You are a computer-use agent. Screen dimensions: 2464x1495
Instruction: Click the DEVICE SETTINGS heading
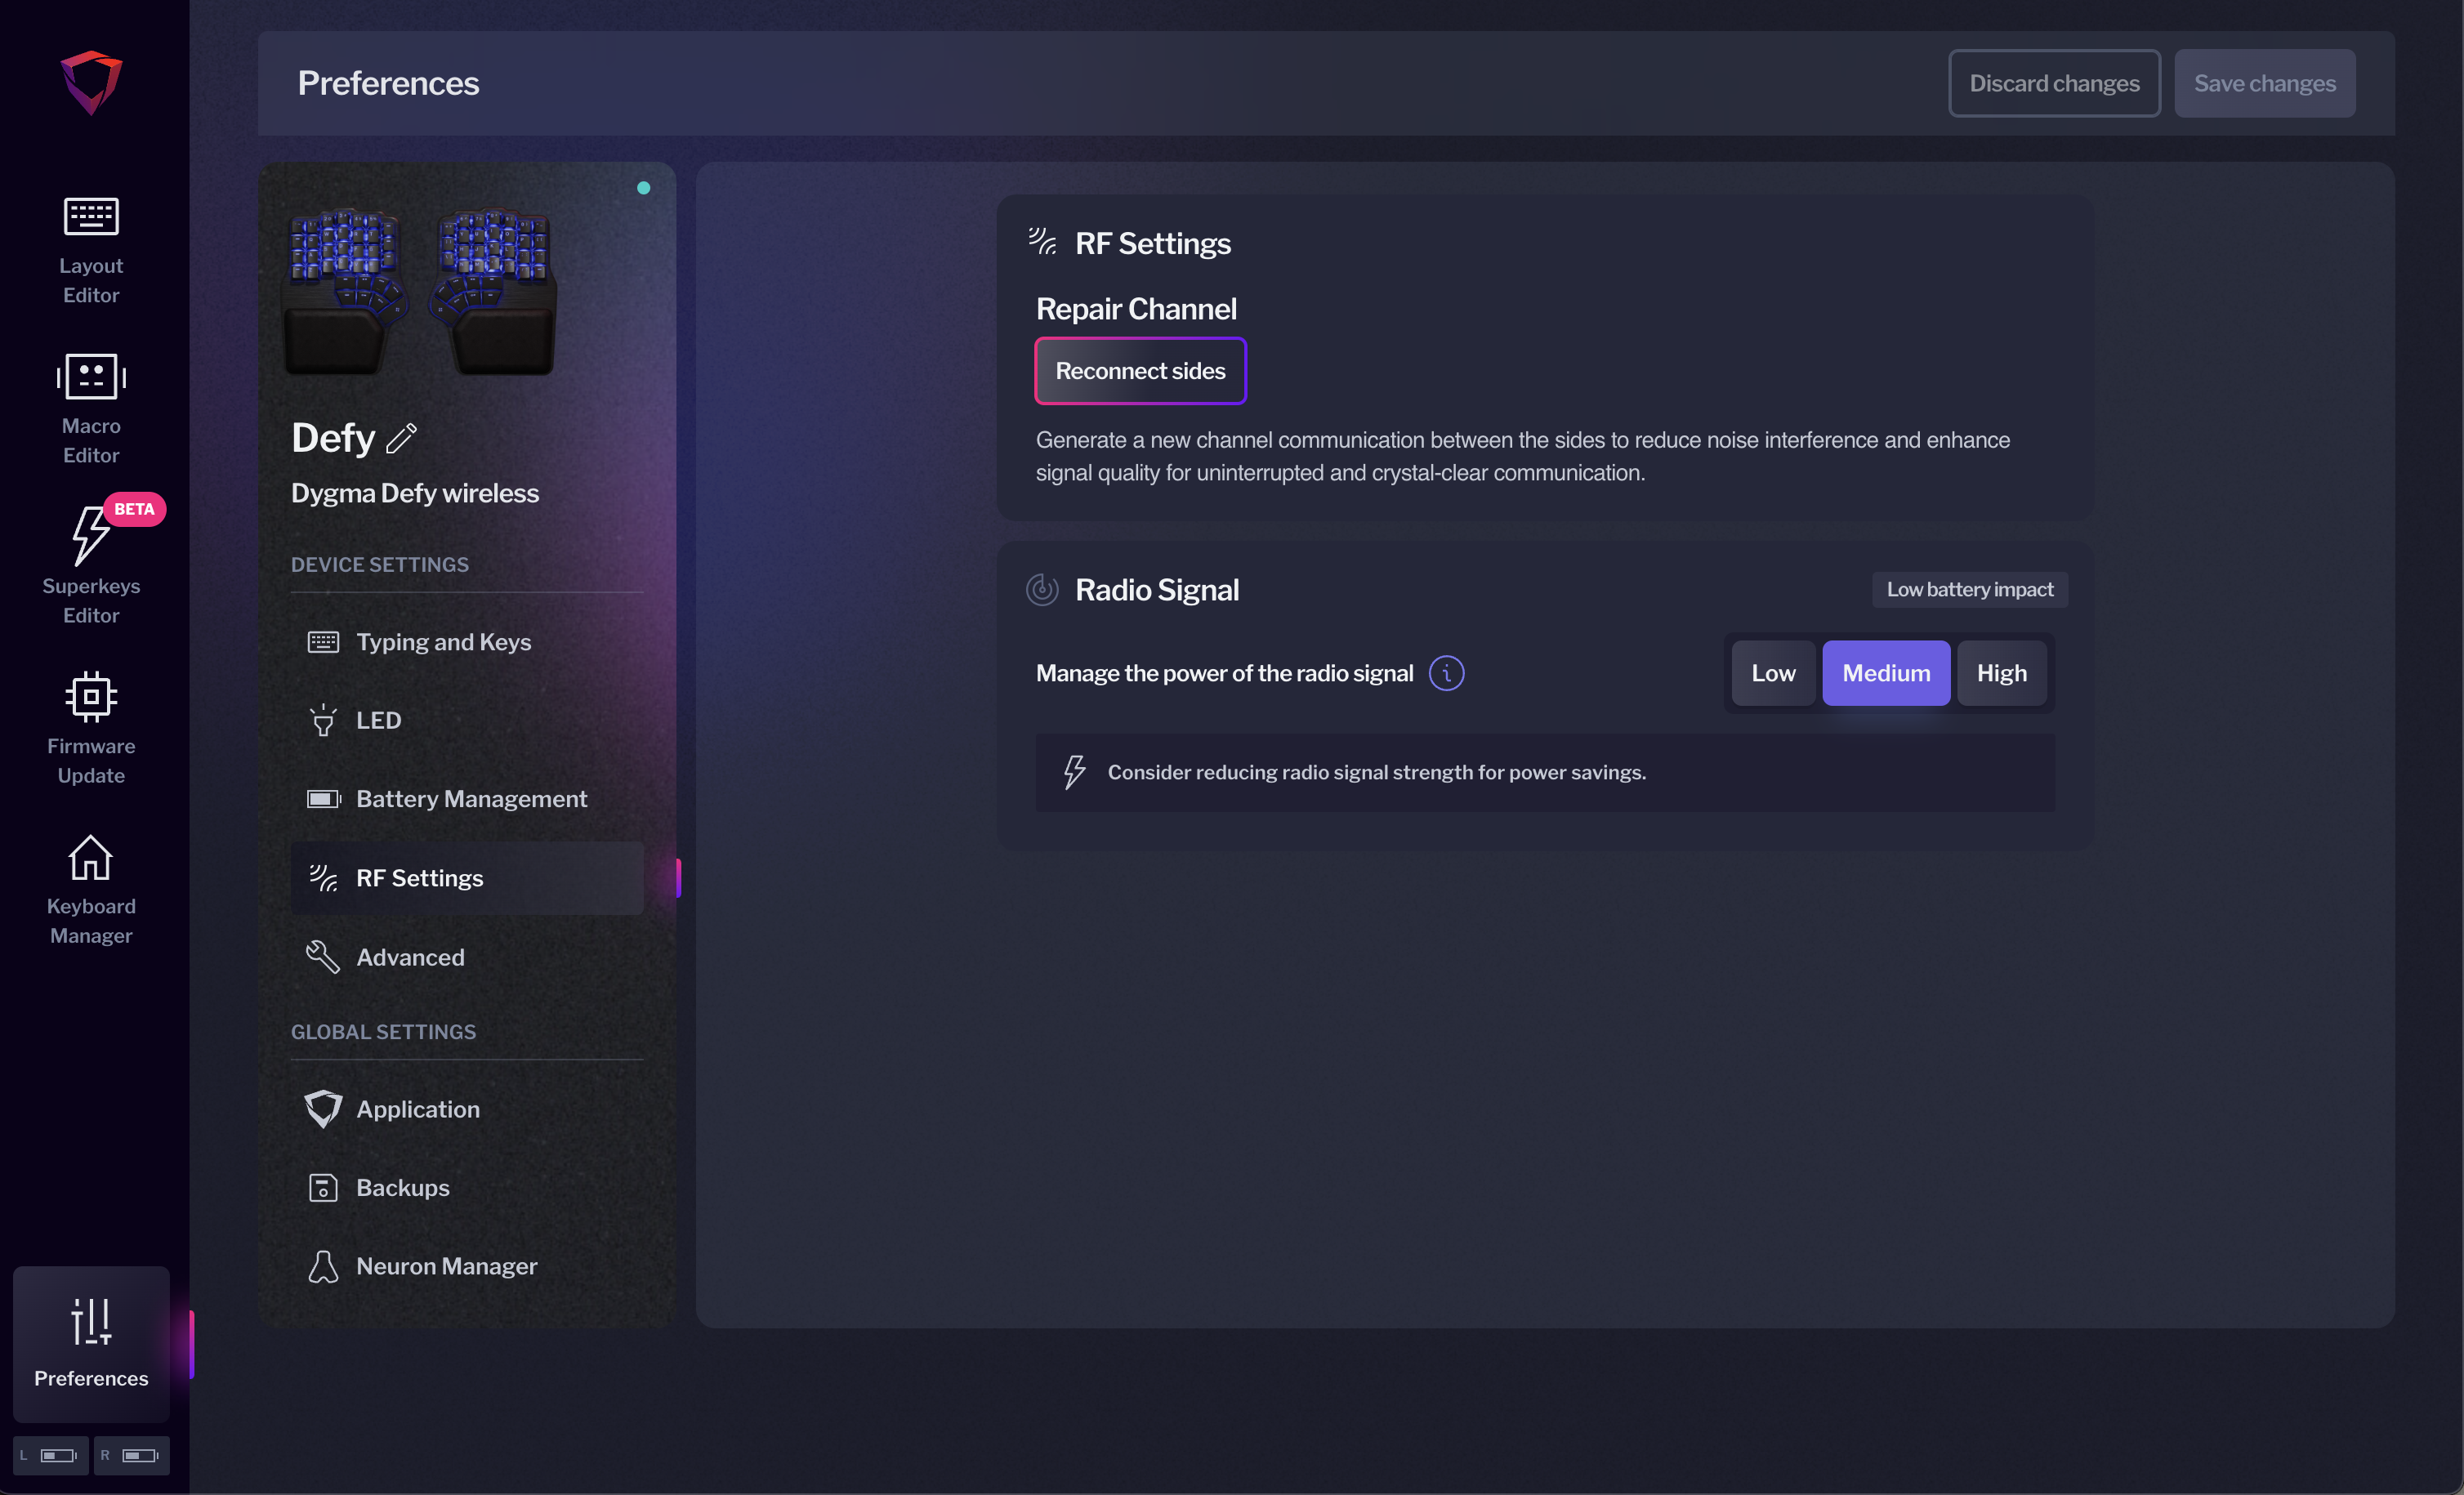380,565
